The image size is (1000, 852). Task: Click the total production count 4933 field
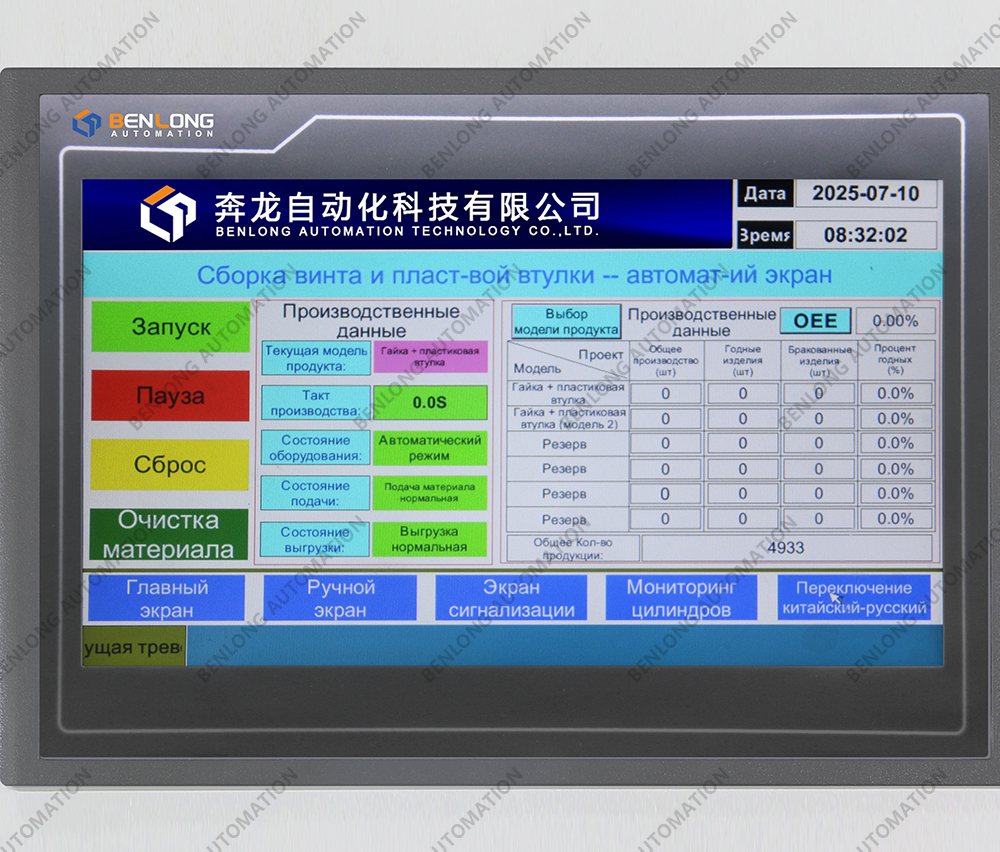pyautogui.click(x=786, y=548)
